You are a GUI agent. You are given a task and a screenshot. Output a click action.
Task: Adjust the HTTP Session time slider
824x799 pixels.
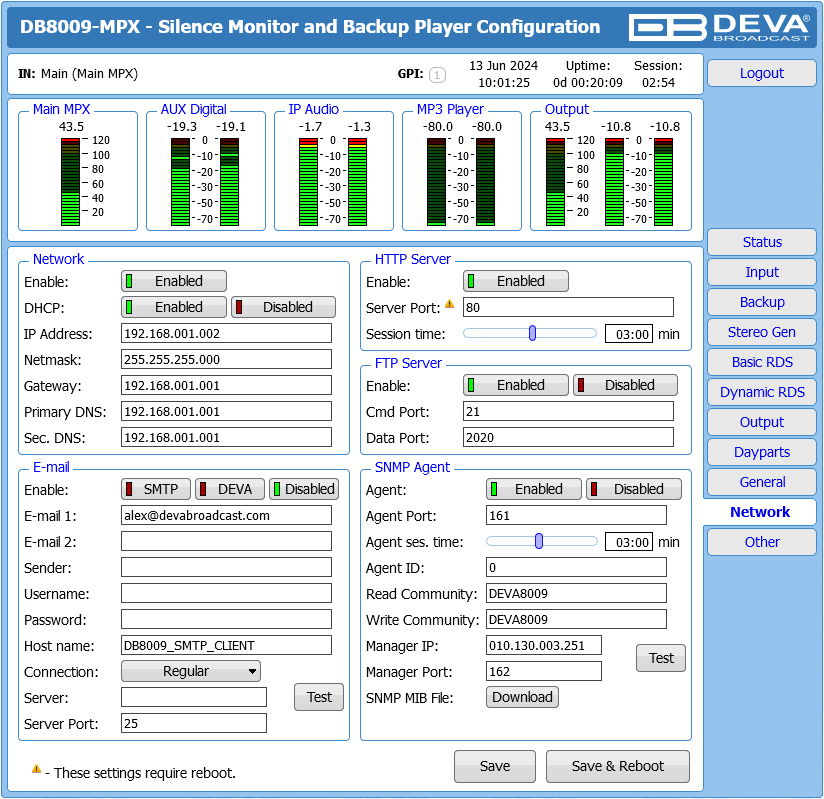click(x=530, y=333)
